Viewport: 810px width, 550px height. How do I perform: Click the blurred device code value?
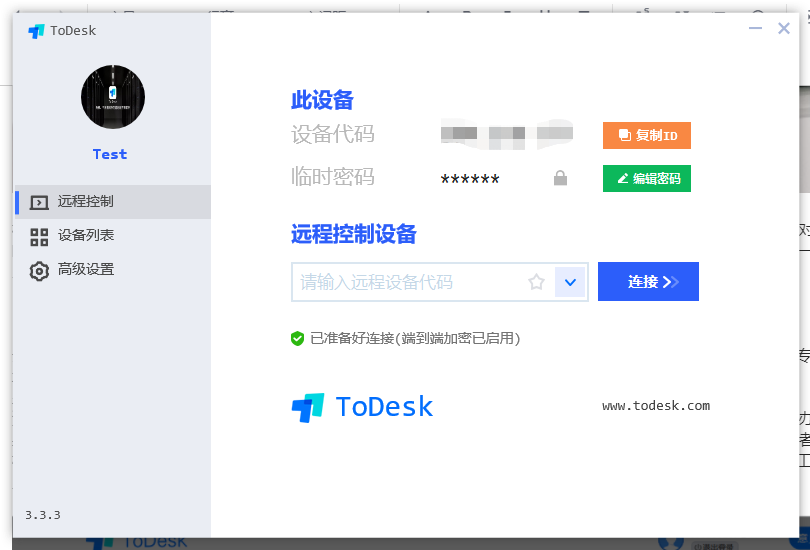point(507,134)
